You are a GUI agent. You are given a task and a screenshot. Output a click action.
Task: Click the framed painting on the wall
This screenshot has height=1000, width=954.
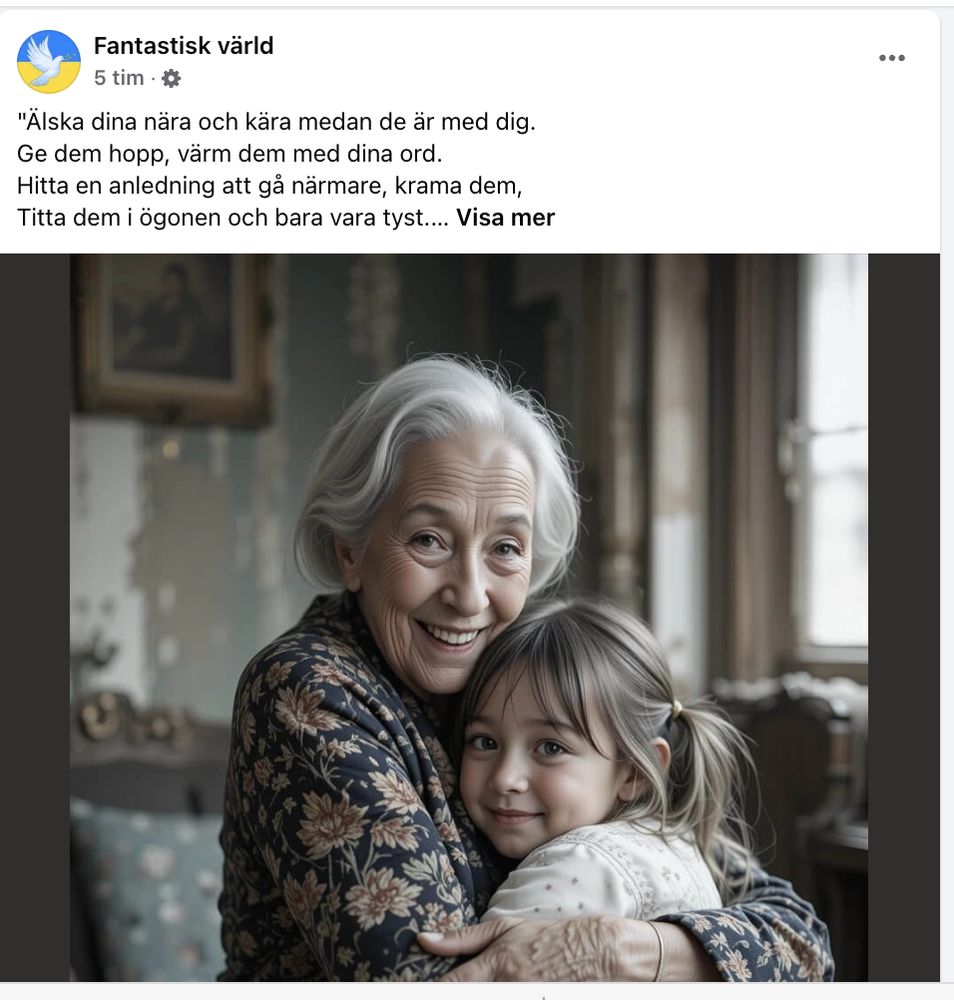click(171, 338)
